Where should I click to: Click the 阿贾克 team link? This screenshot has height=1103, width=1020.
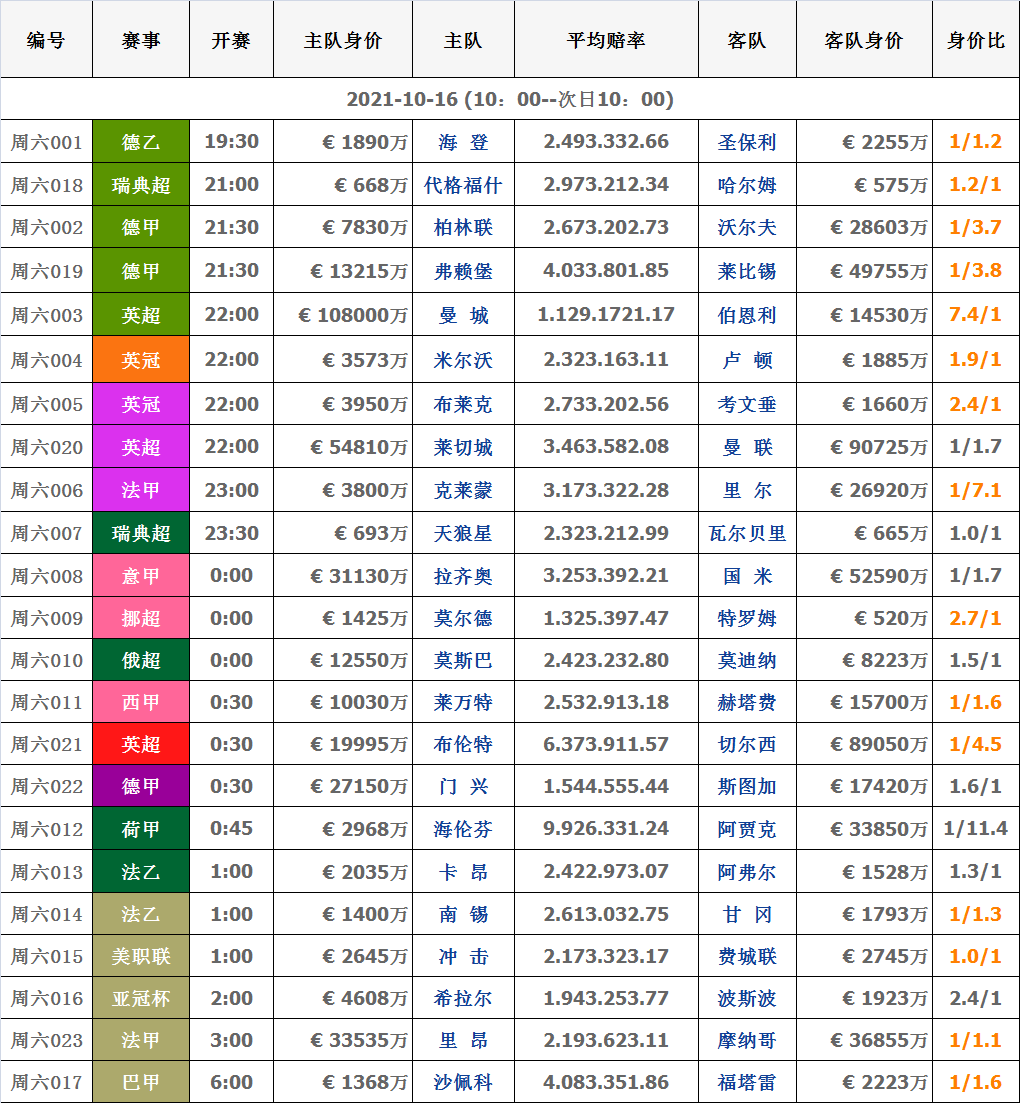[x=746, y=830]
